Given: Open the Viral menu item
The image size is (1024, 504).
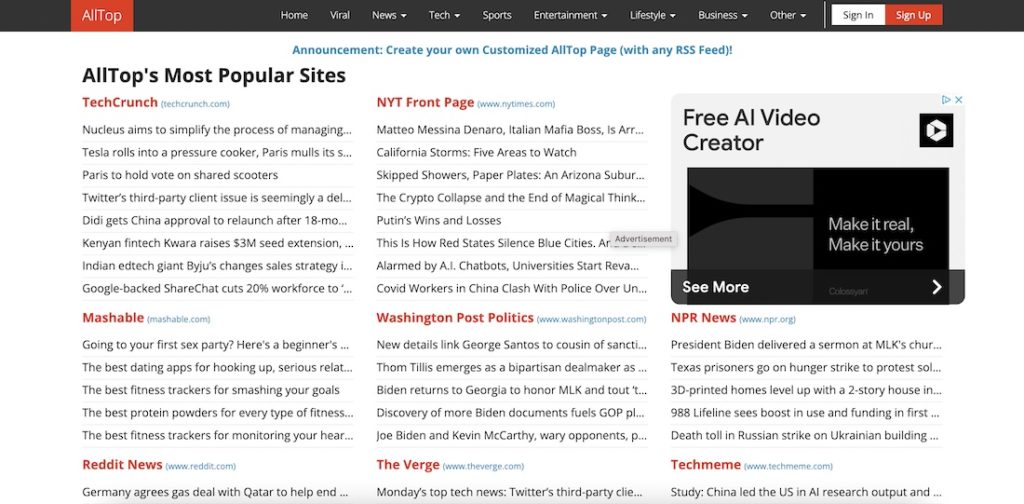Looking at the screenshot, I should click(340, 15).
